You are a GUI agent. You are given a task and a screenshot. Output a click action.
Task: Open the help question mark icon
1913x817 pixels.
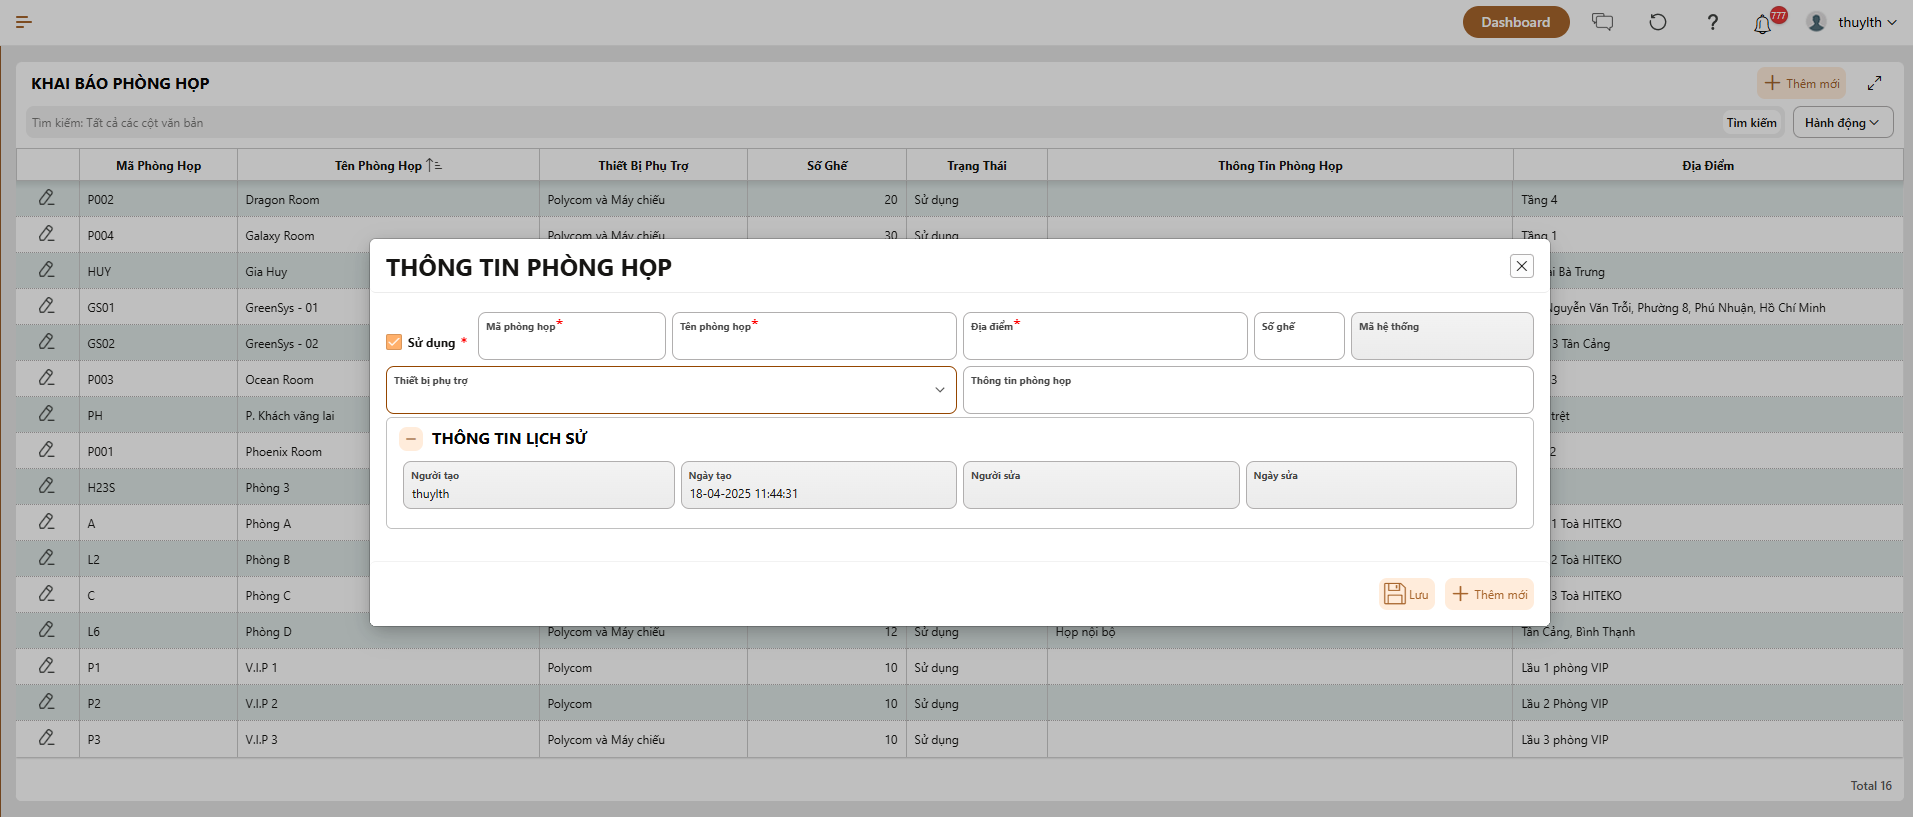pos(1712,22)
